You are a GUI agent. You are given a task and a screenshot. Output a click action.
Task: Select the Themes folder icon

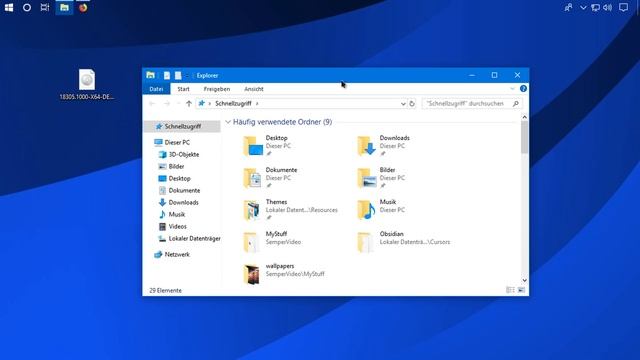coord(252,210)
